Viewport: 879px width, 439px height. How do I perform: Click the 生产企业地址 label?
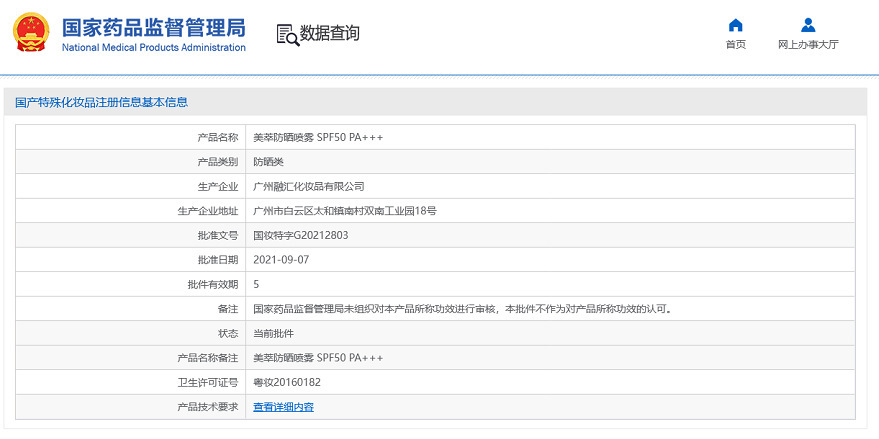point(208,211)
